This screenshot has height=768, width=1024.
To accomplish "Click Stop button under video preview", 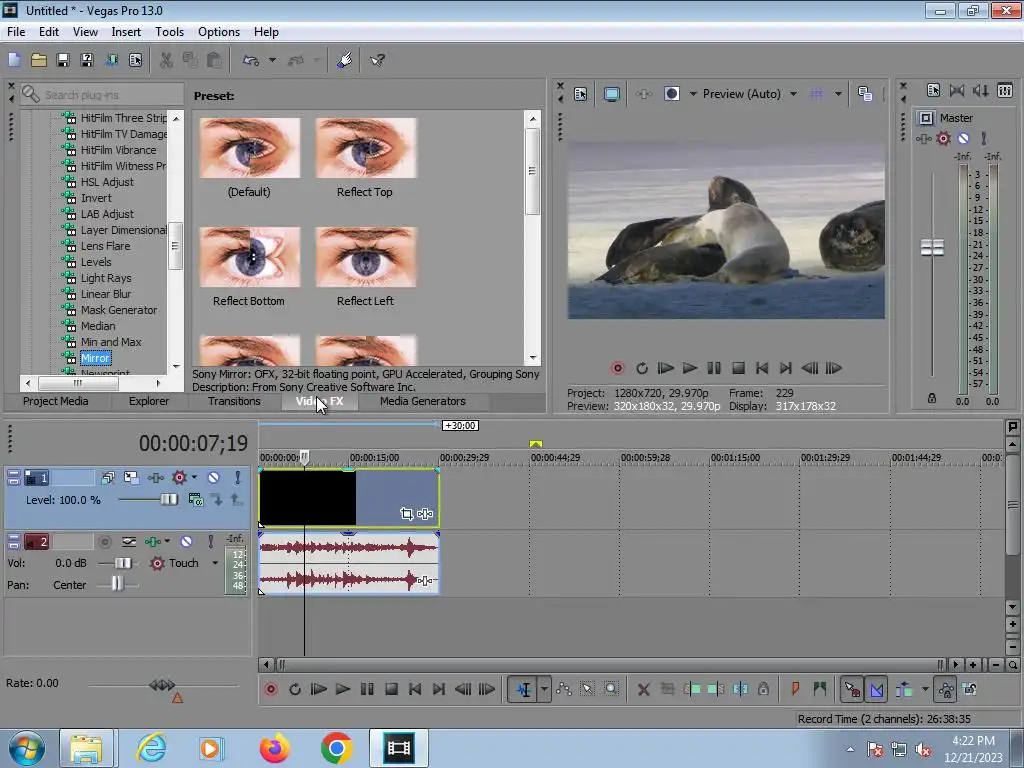I will pos(738,368).
